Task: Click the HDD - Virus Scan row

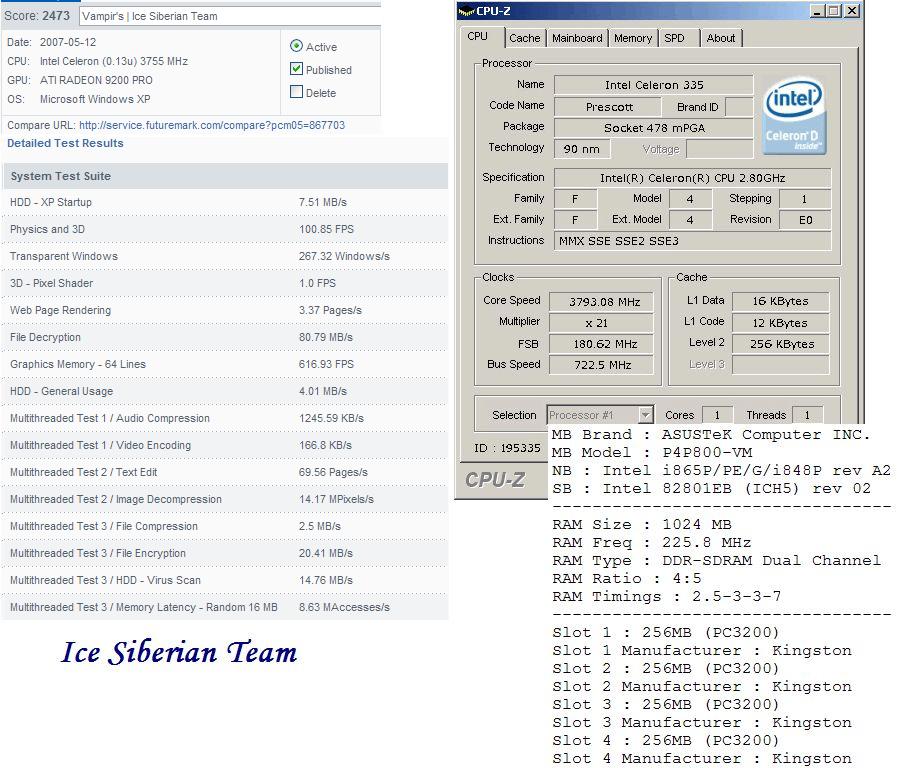Action: [x=225, y=580]
